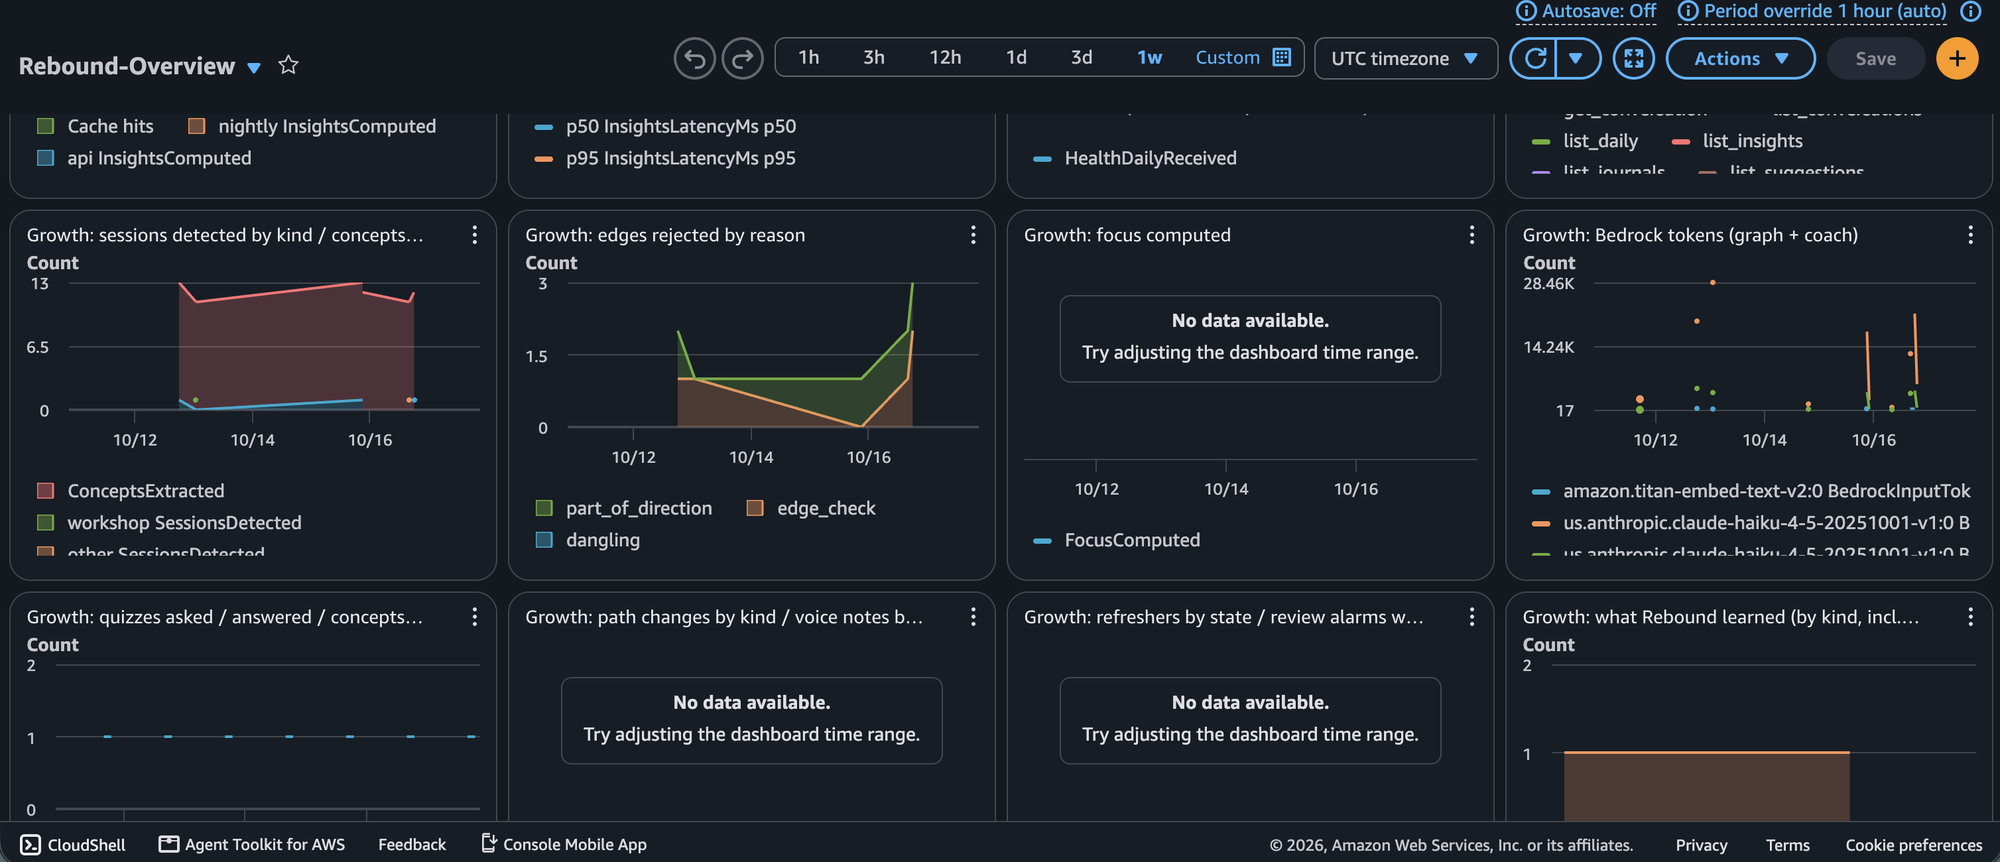Click the Growth: focus computed title
Viewport: 2000px width, 862px height.
point(1127,235)
